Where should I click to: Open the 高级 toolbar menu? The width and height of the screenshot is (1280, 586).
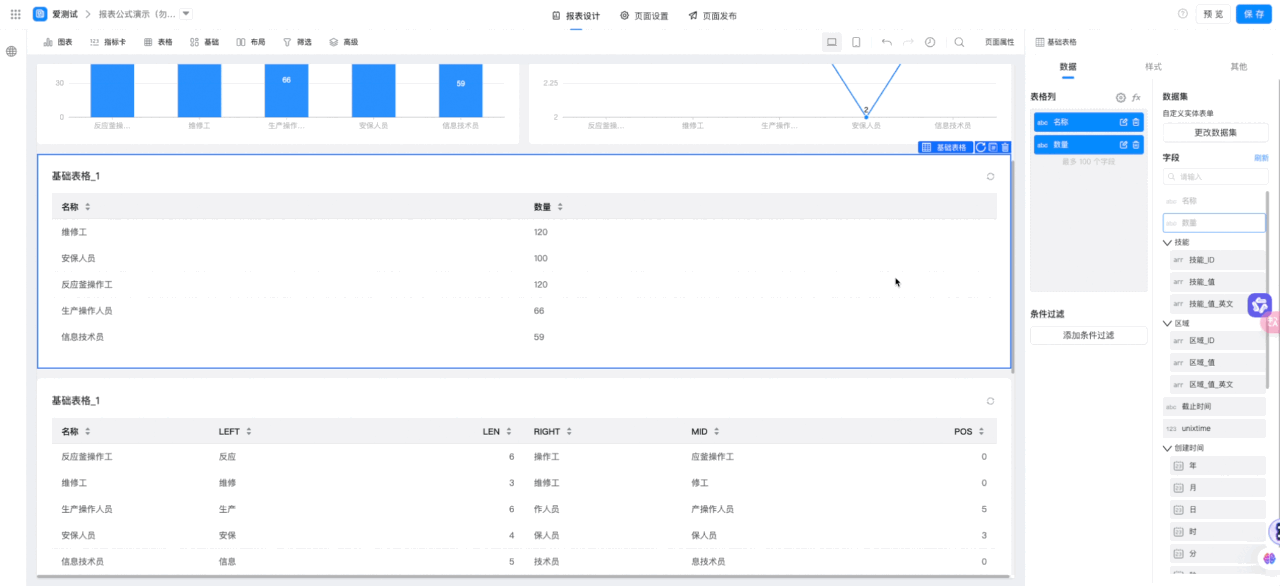(343, 42)
